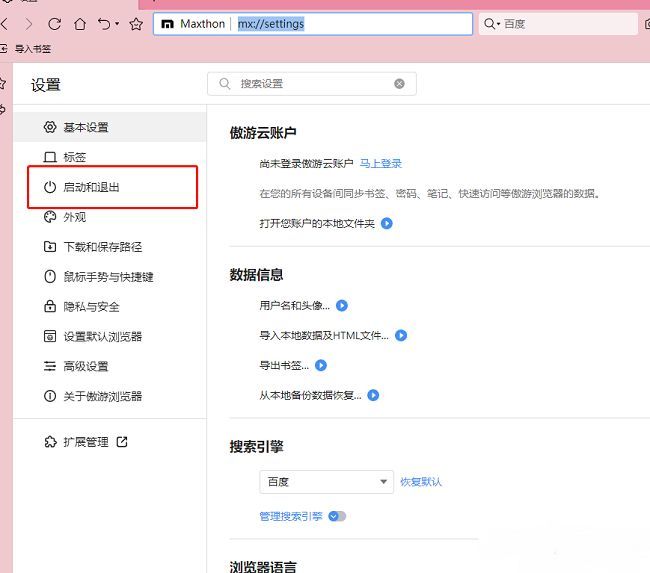
Task: Click arrow beside 打开您账户的本地文件夹
Action: point(387,224)
